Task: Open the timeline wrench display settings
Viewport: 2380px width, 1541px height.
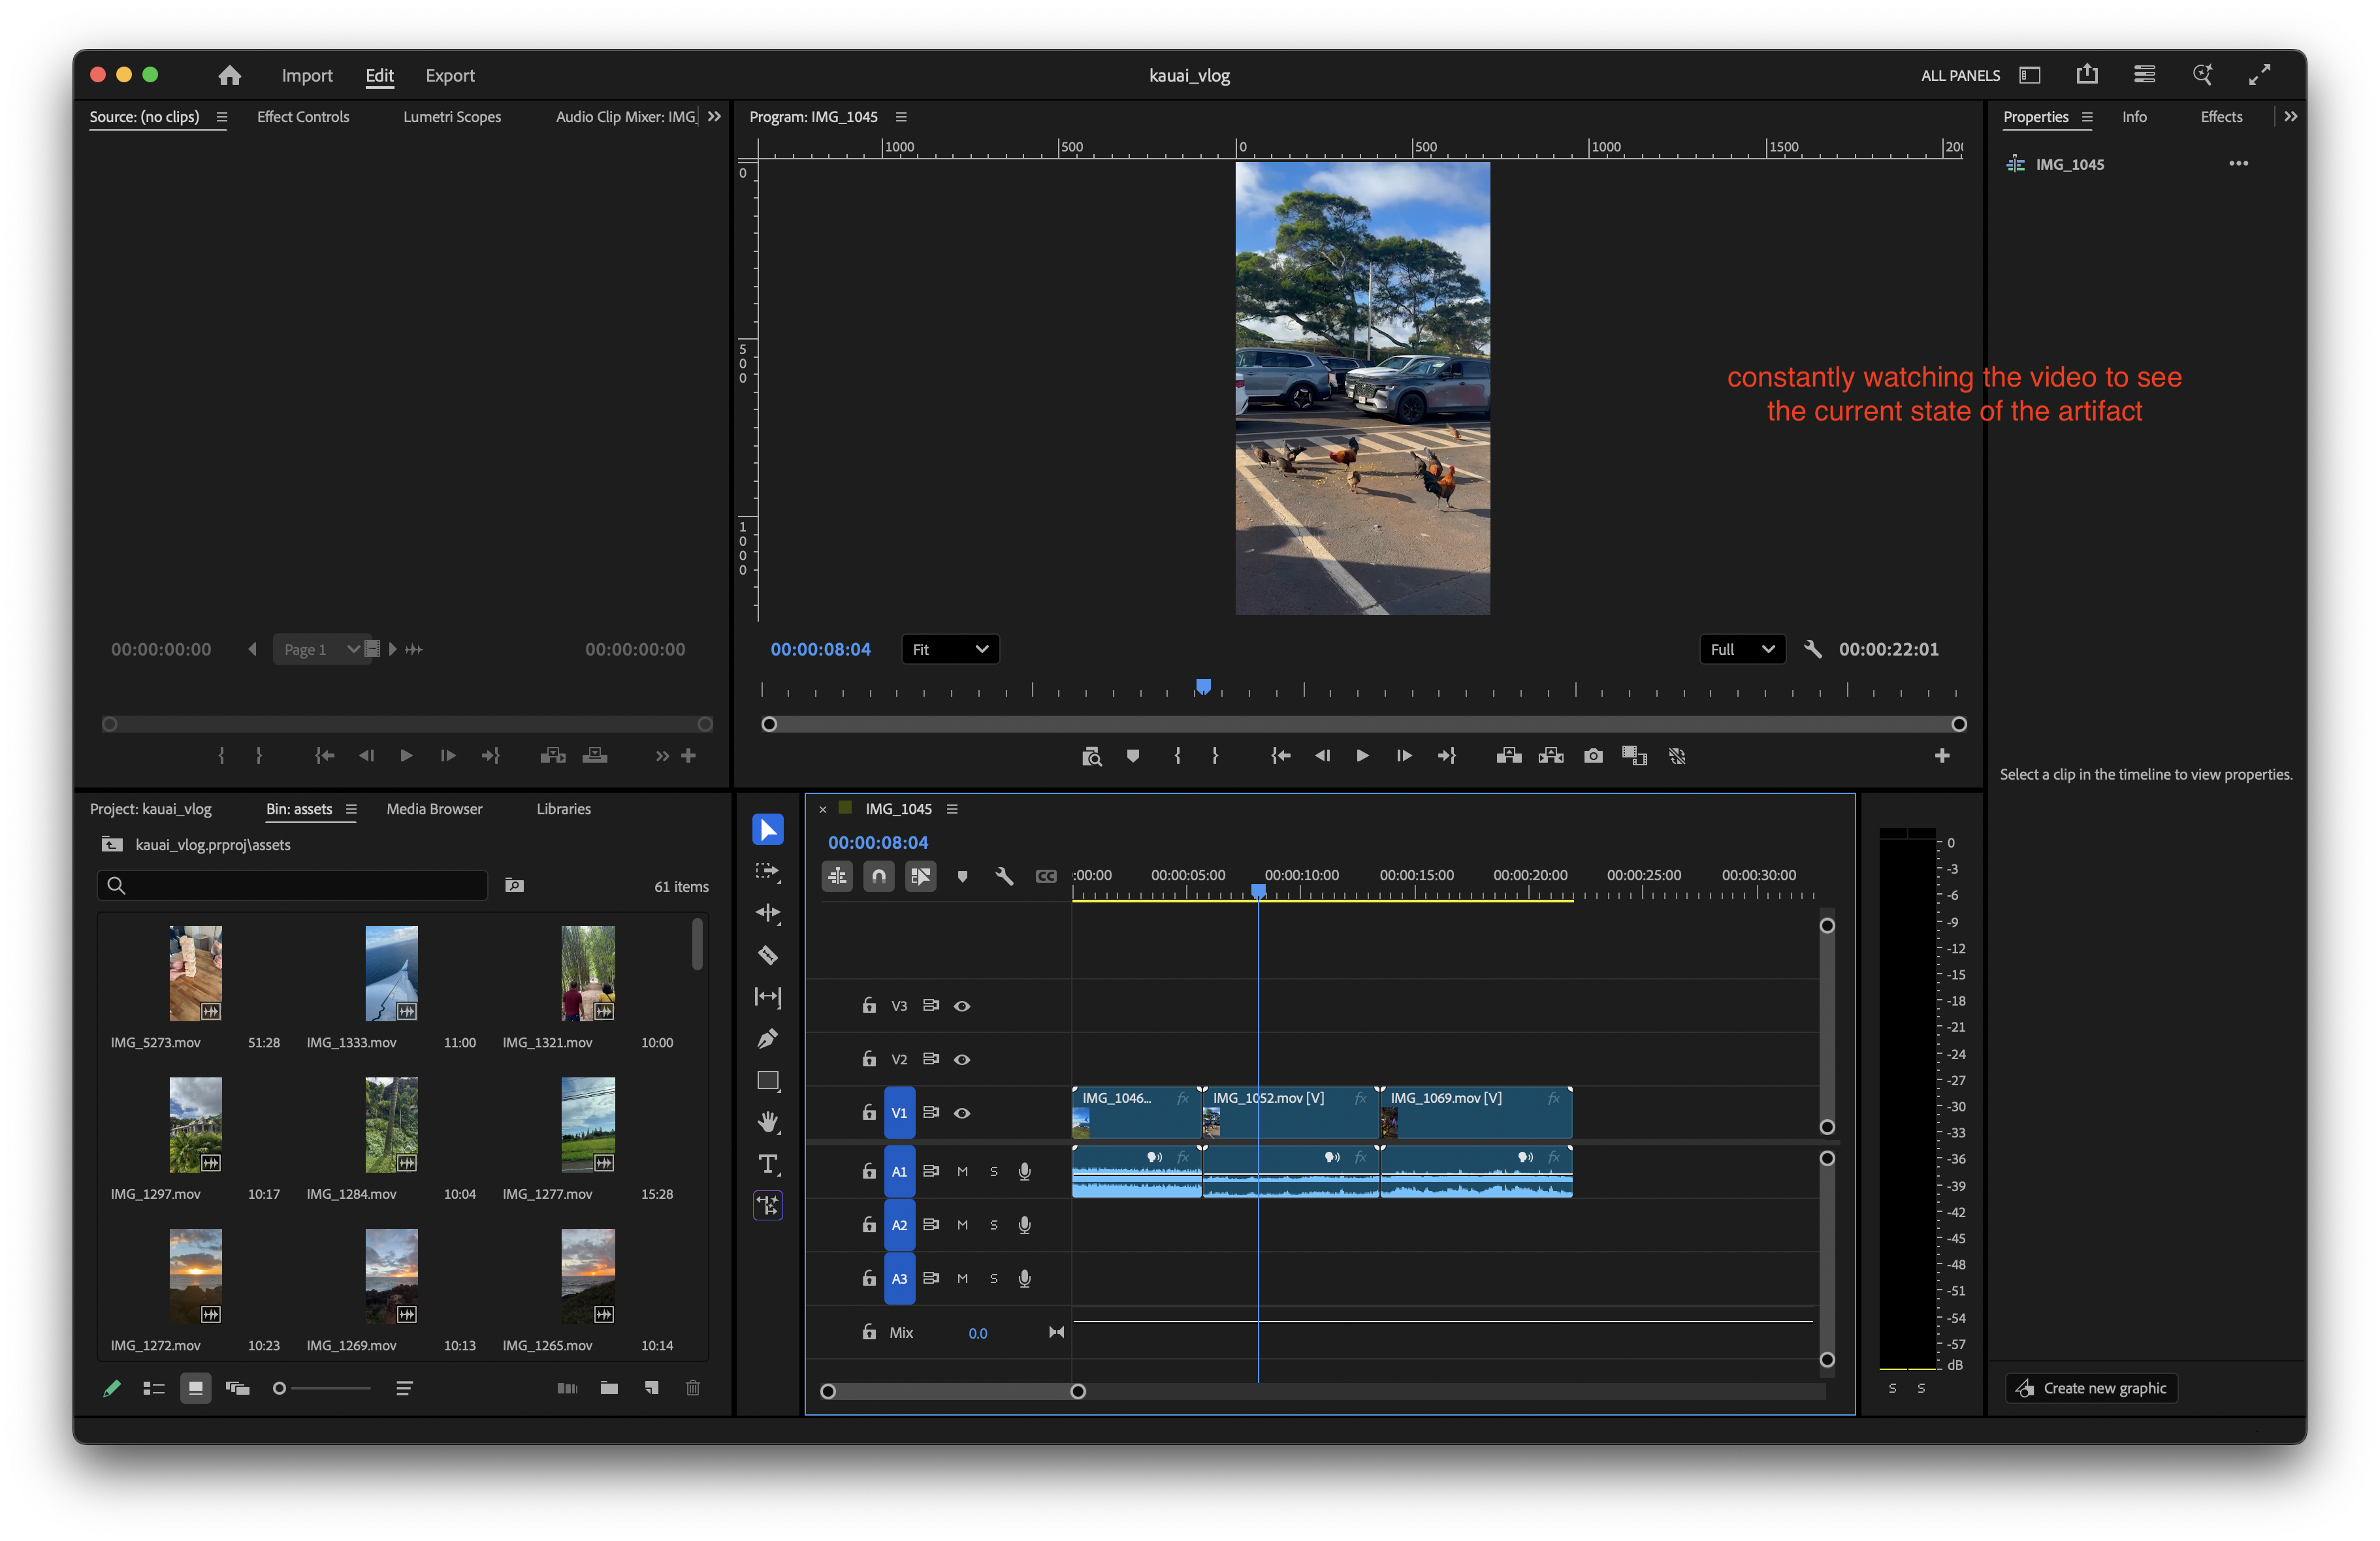Action: 1004,877
